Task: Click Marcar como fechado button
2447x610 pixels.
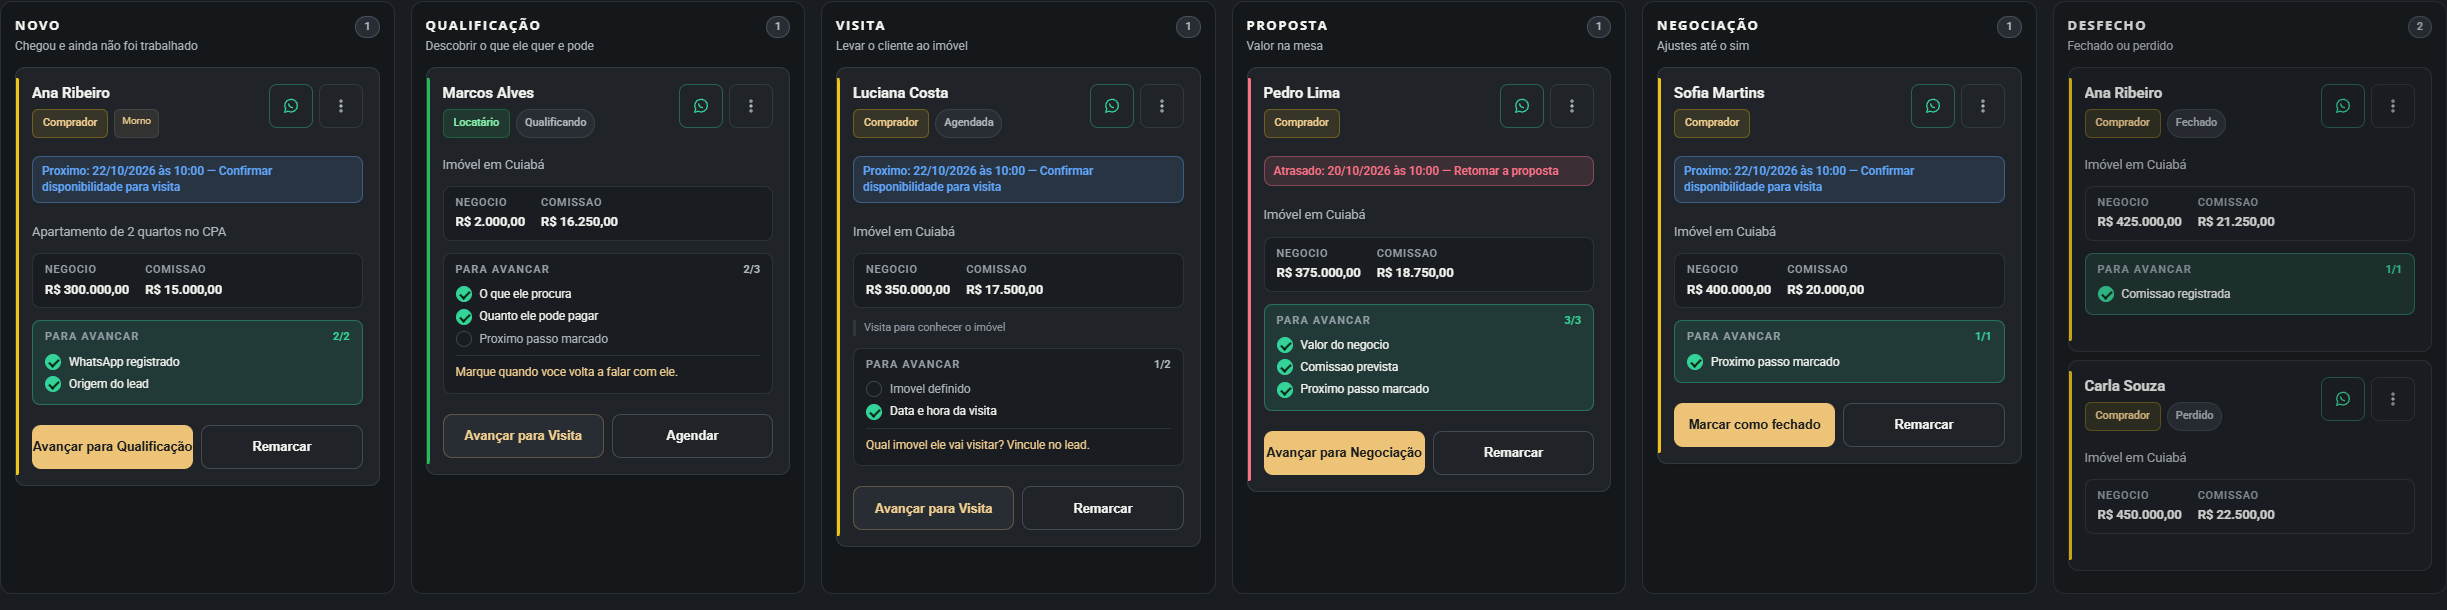Action: (1754, 425)
